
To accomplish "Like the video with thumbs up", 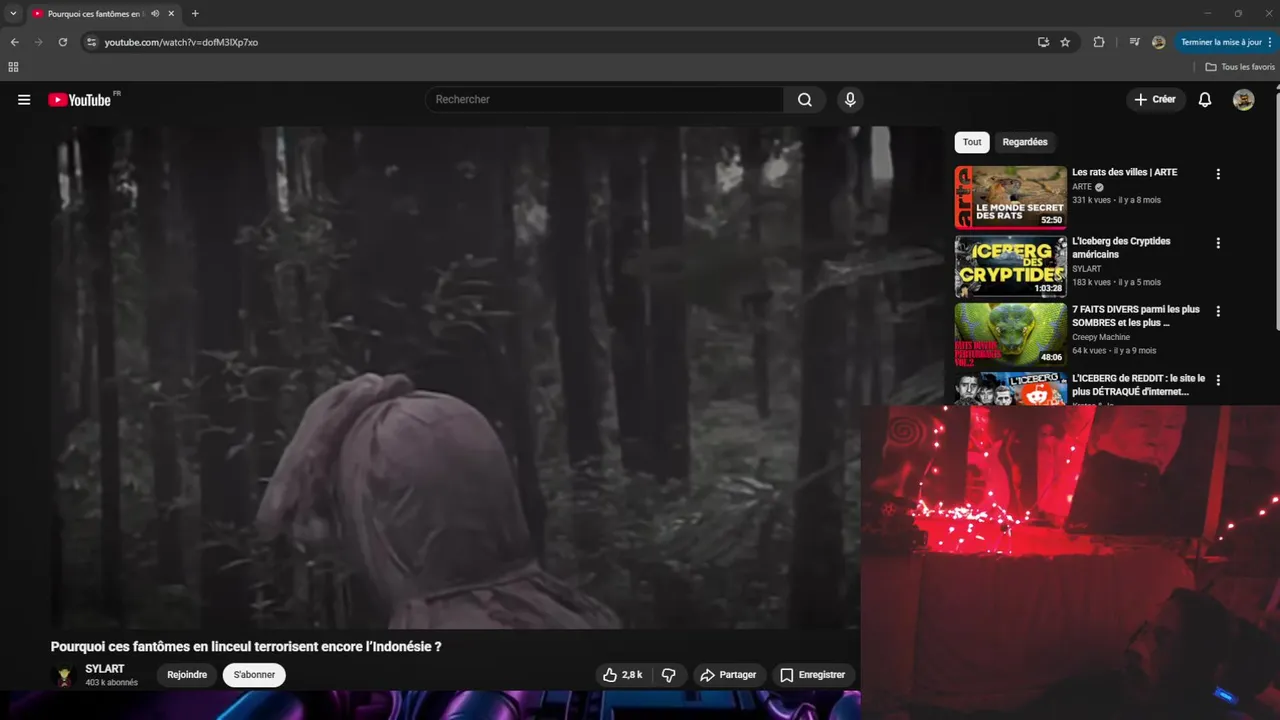I will (x=622, y=675).
